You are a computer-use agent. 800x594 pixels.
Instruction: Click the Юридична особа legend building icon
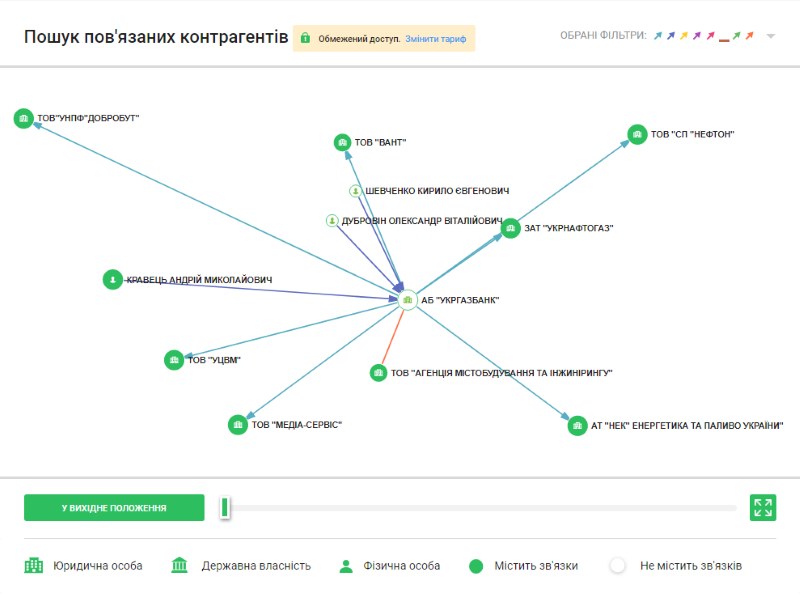tap(34, 565)
